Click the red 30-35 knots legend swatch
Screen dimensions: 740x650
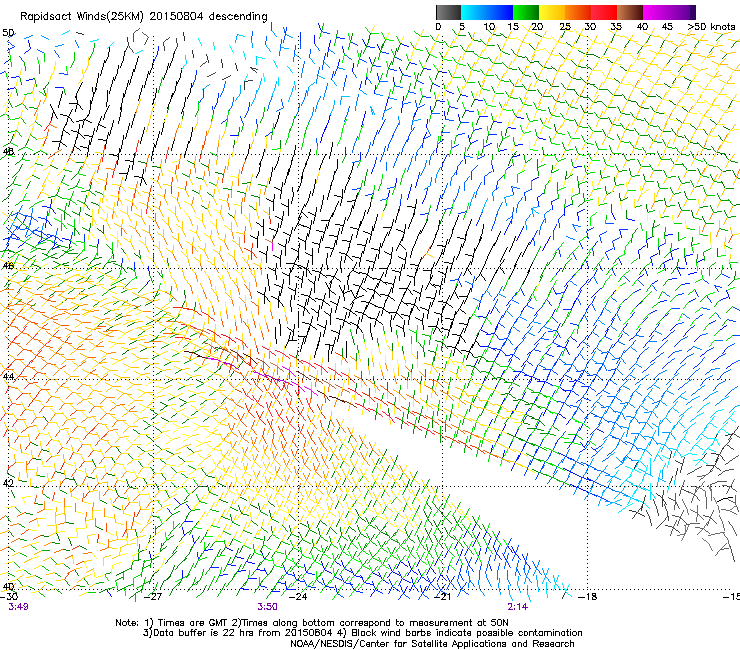point(604,12)
